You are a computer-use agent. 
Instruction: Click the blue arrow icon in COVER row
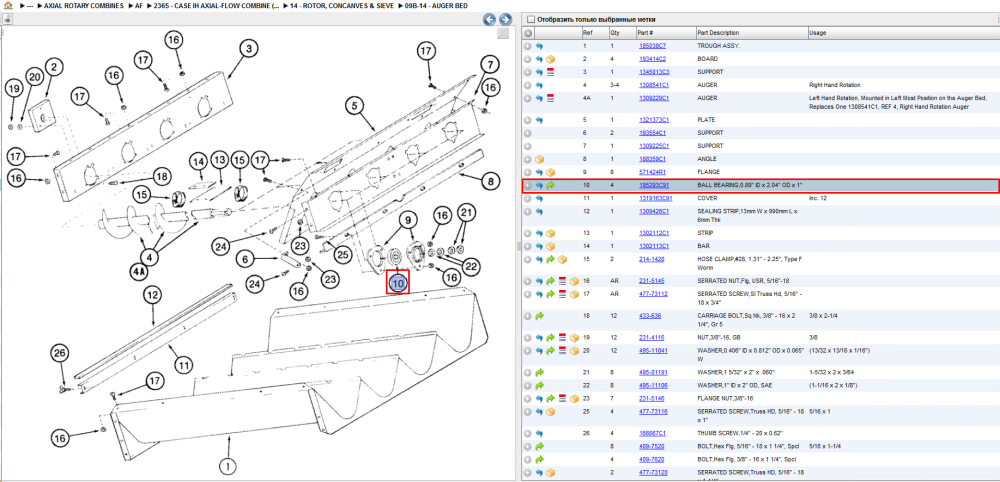pos(539,198)
